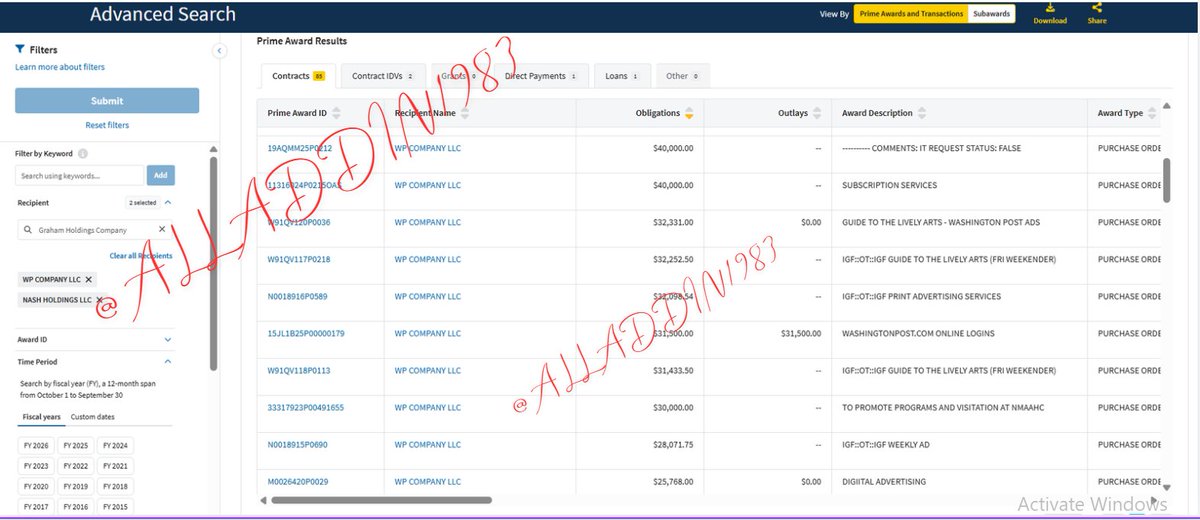Viewport: 1200px width, 520px height.
Task: Sort by Obligations column
Action: (x=689, y=113)
